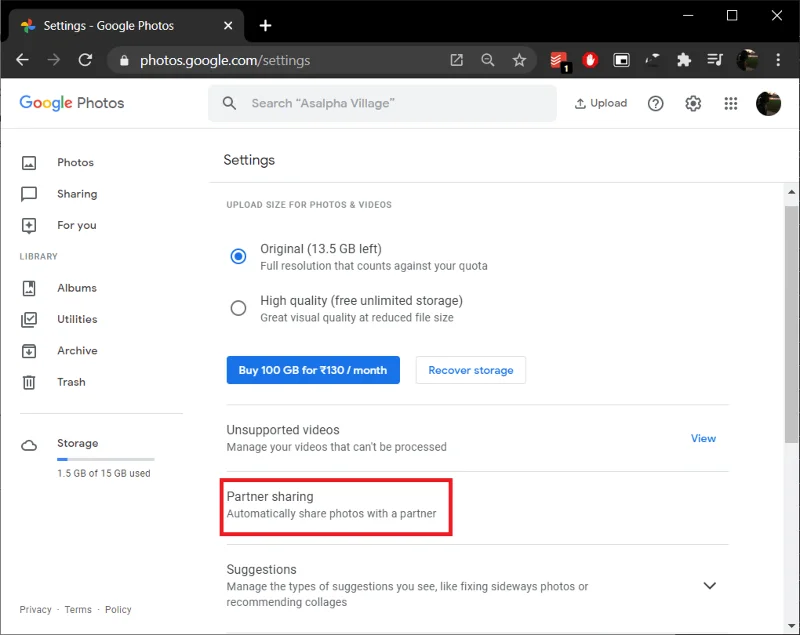Click View for Unsupported videos
Image resolution: width=800 pixels, height=635 pixels.
point(703,438)
